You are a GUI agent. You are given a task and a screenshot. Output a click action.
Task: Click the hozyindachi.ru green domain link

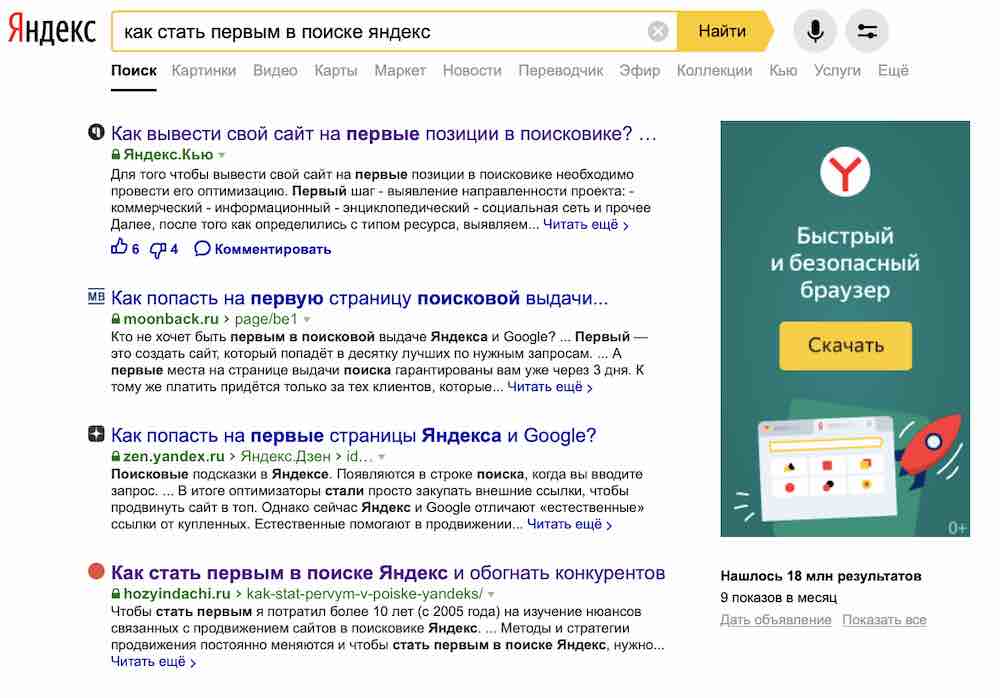(x=177, y=593)
